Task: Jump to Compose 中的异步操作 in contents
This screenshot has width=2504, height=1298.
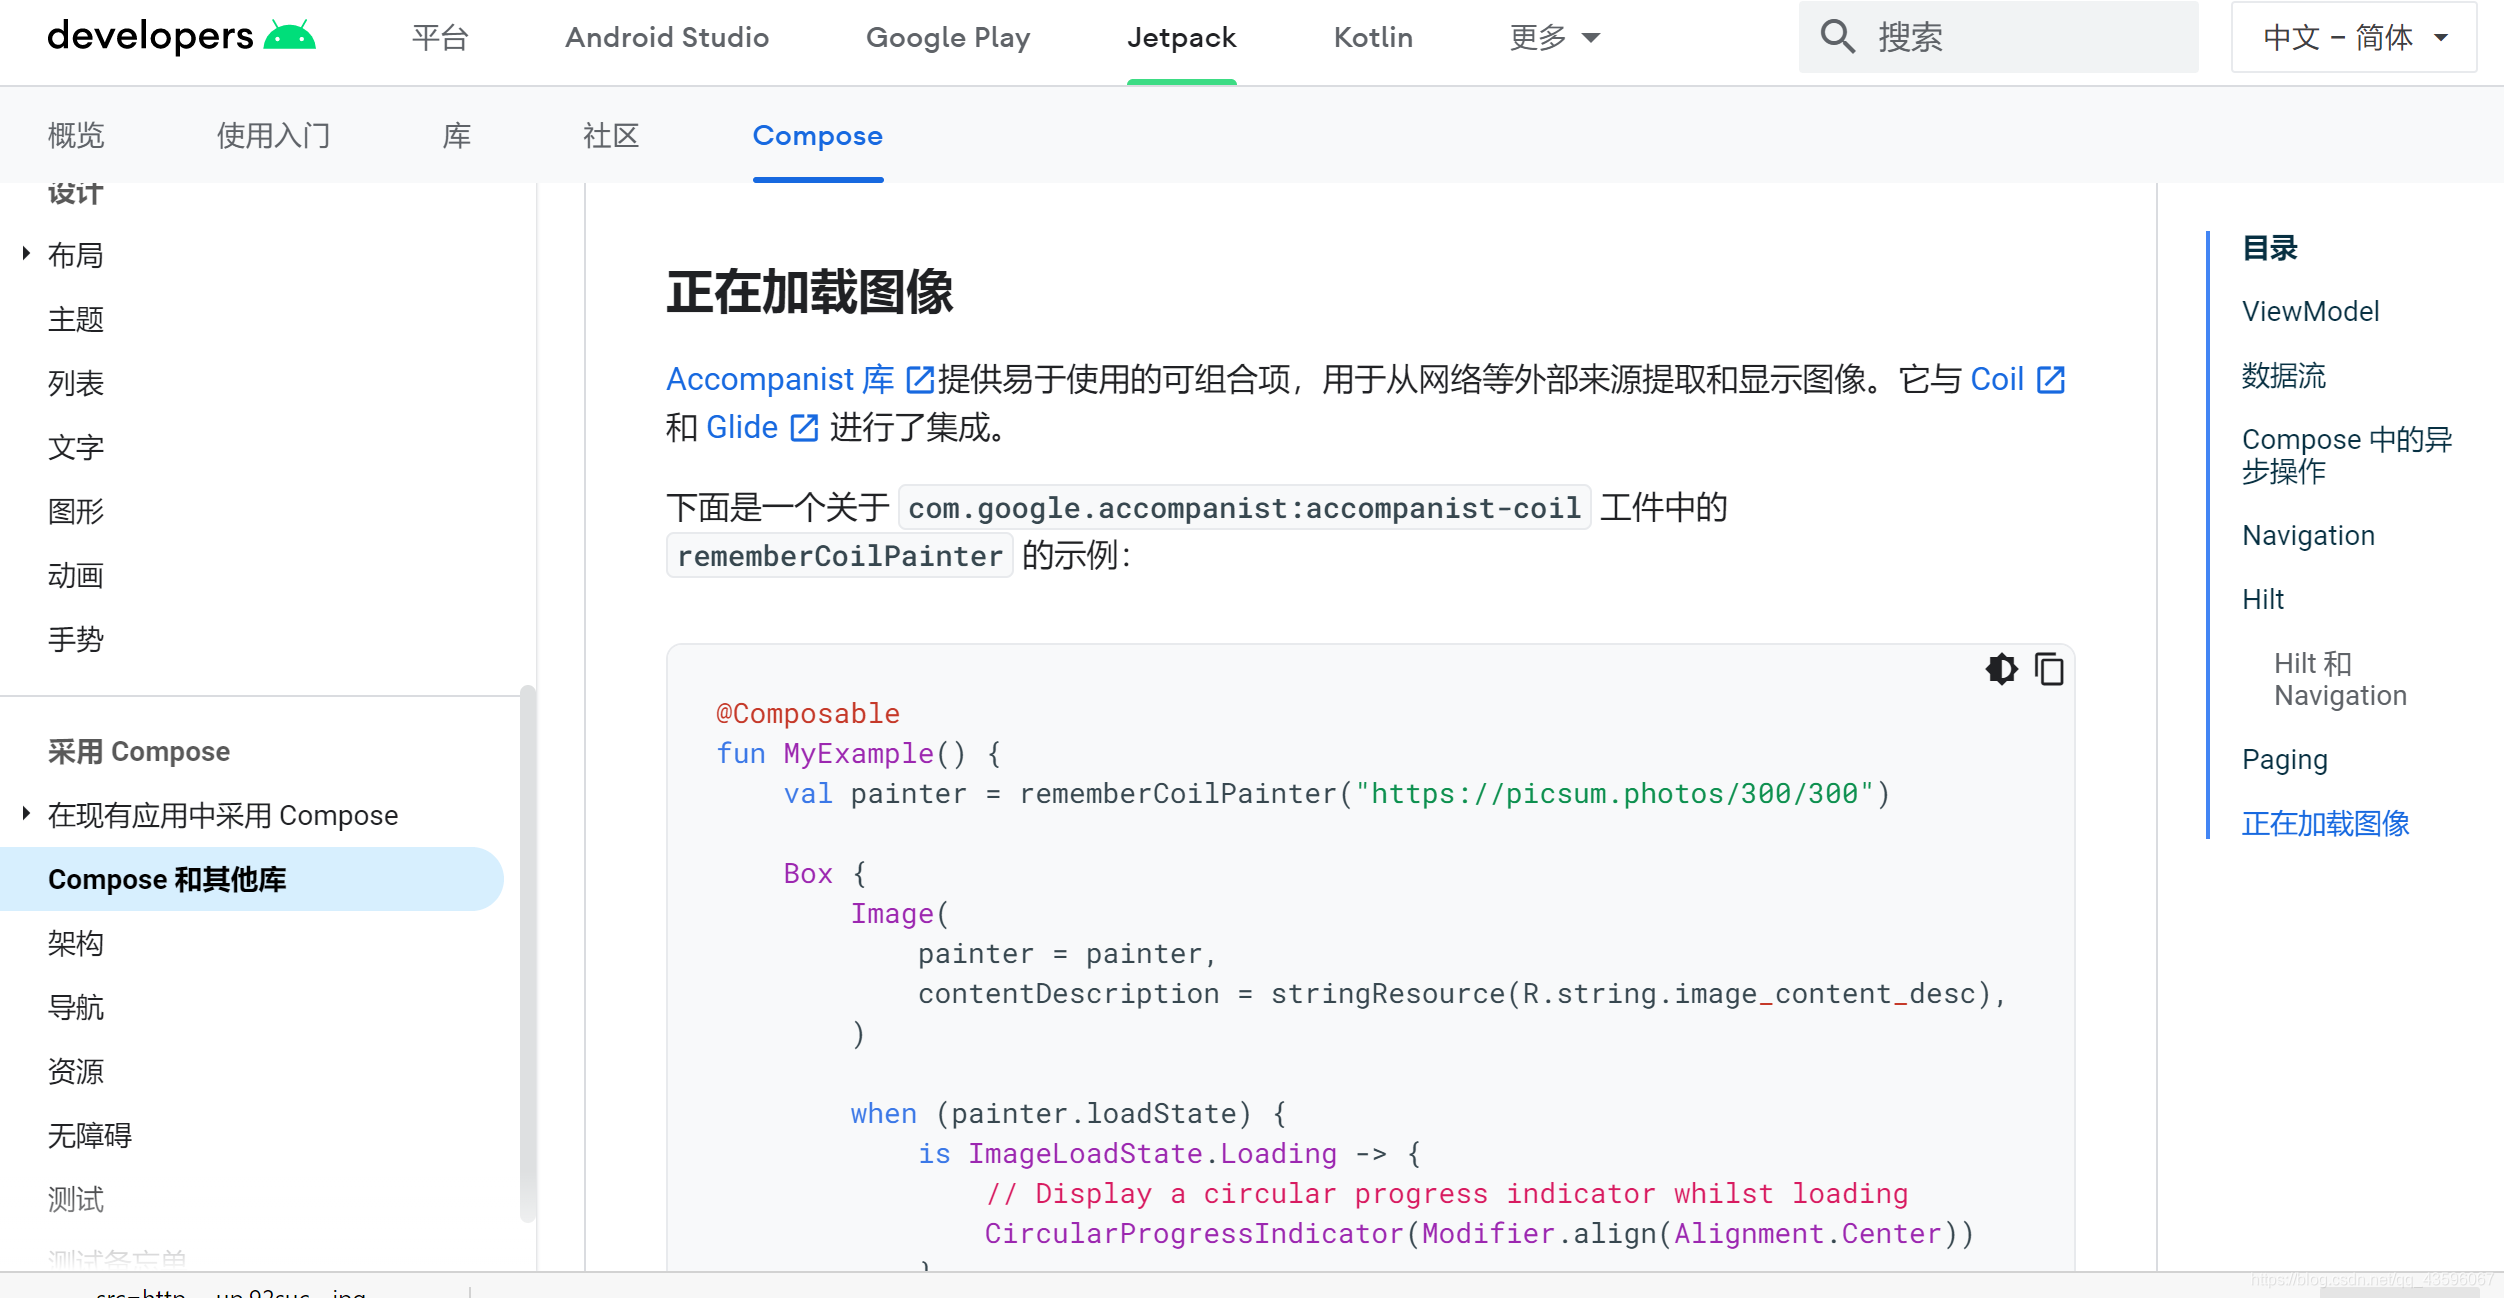Action: point(2347,455)
